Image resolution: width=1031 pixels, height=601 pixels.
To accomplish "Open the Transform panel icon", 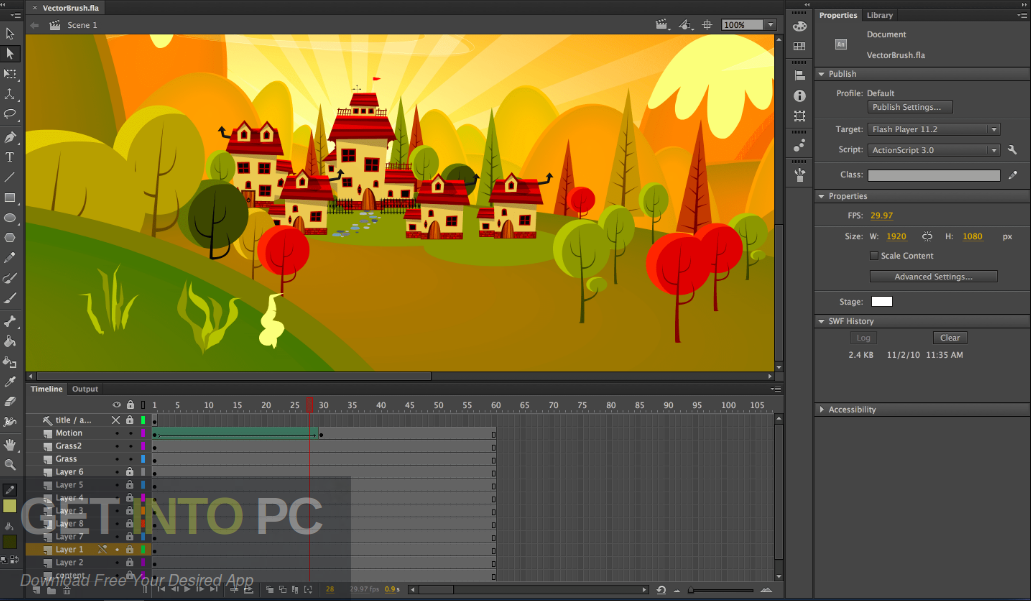I will click(x=800, y=116).
